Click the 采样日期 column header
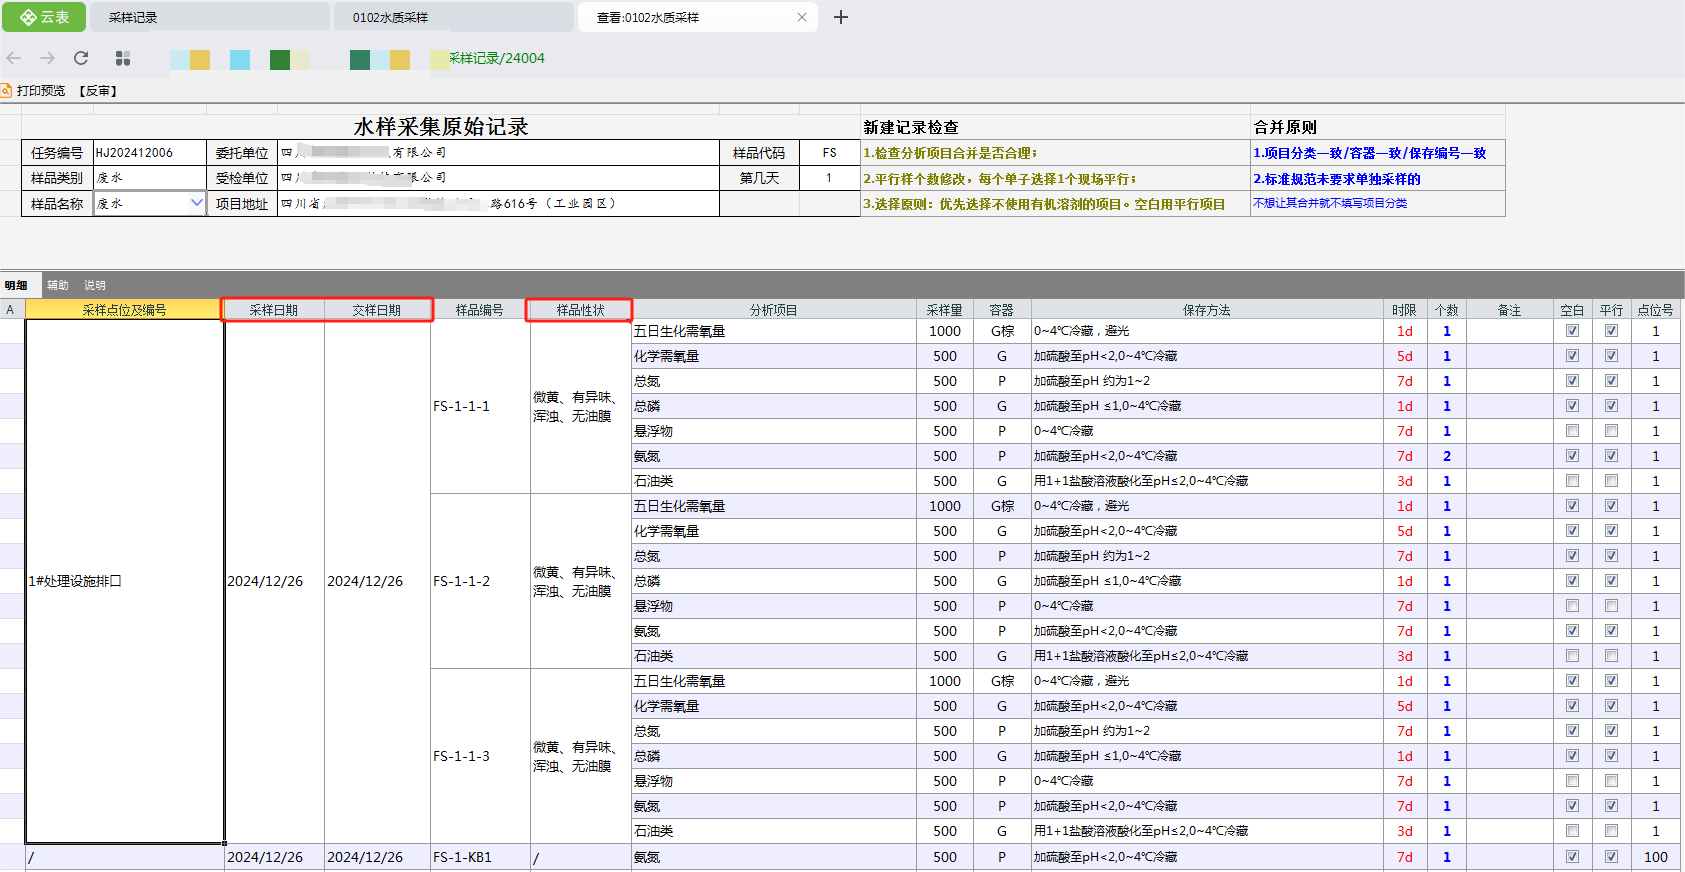Image resolution: width=1685 pixels, height=872 pixels. click(x=274, y=310)
